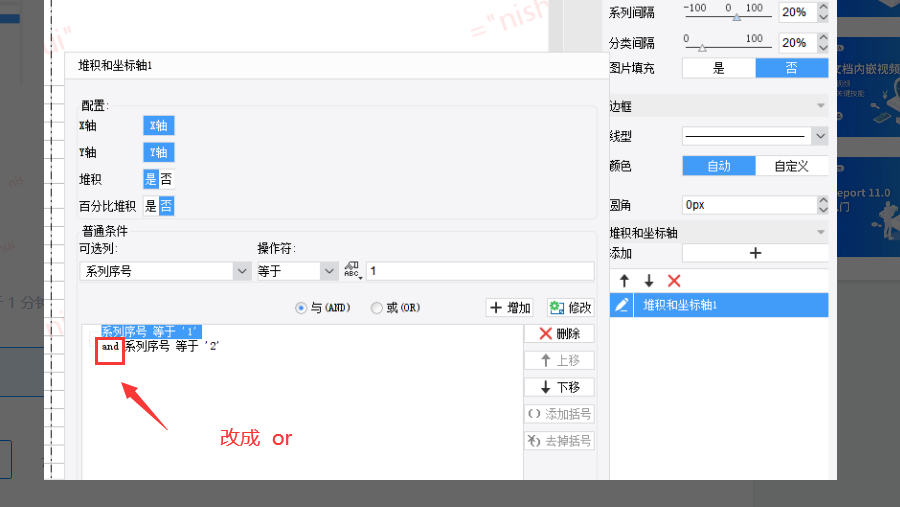
Task: Select the 与 (AND) radio button
Action: (x=301, y=308)
